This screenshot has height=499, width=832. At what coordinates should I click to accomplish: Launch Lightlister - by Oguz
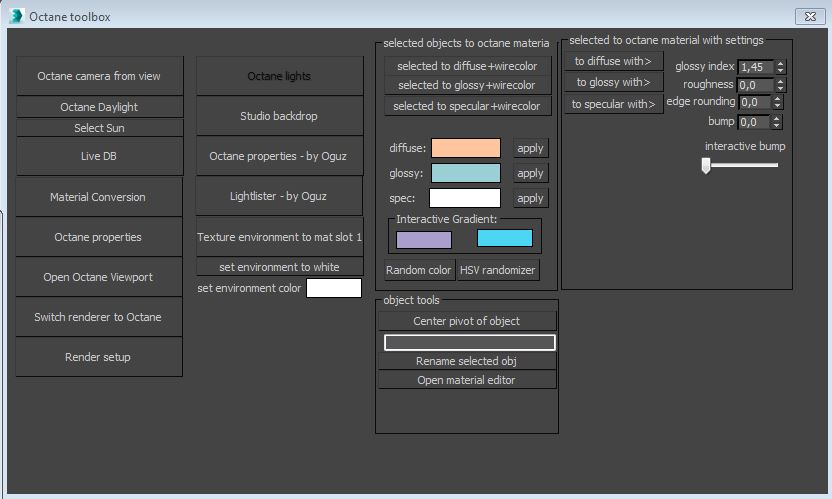279,196
